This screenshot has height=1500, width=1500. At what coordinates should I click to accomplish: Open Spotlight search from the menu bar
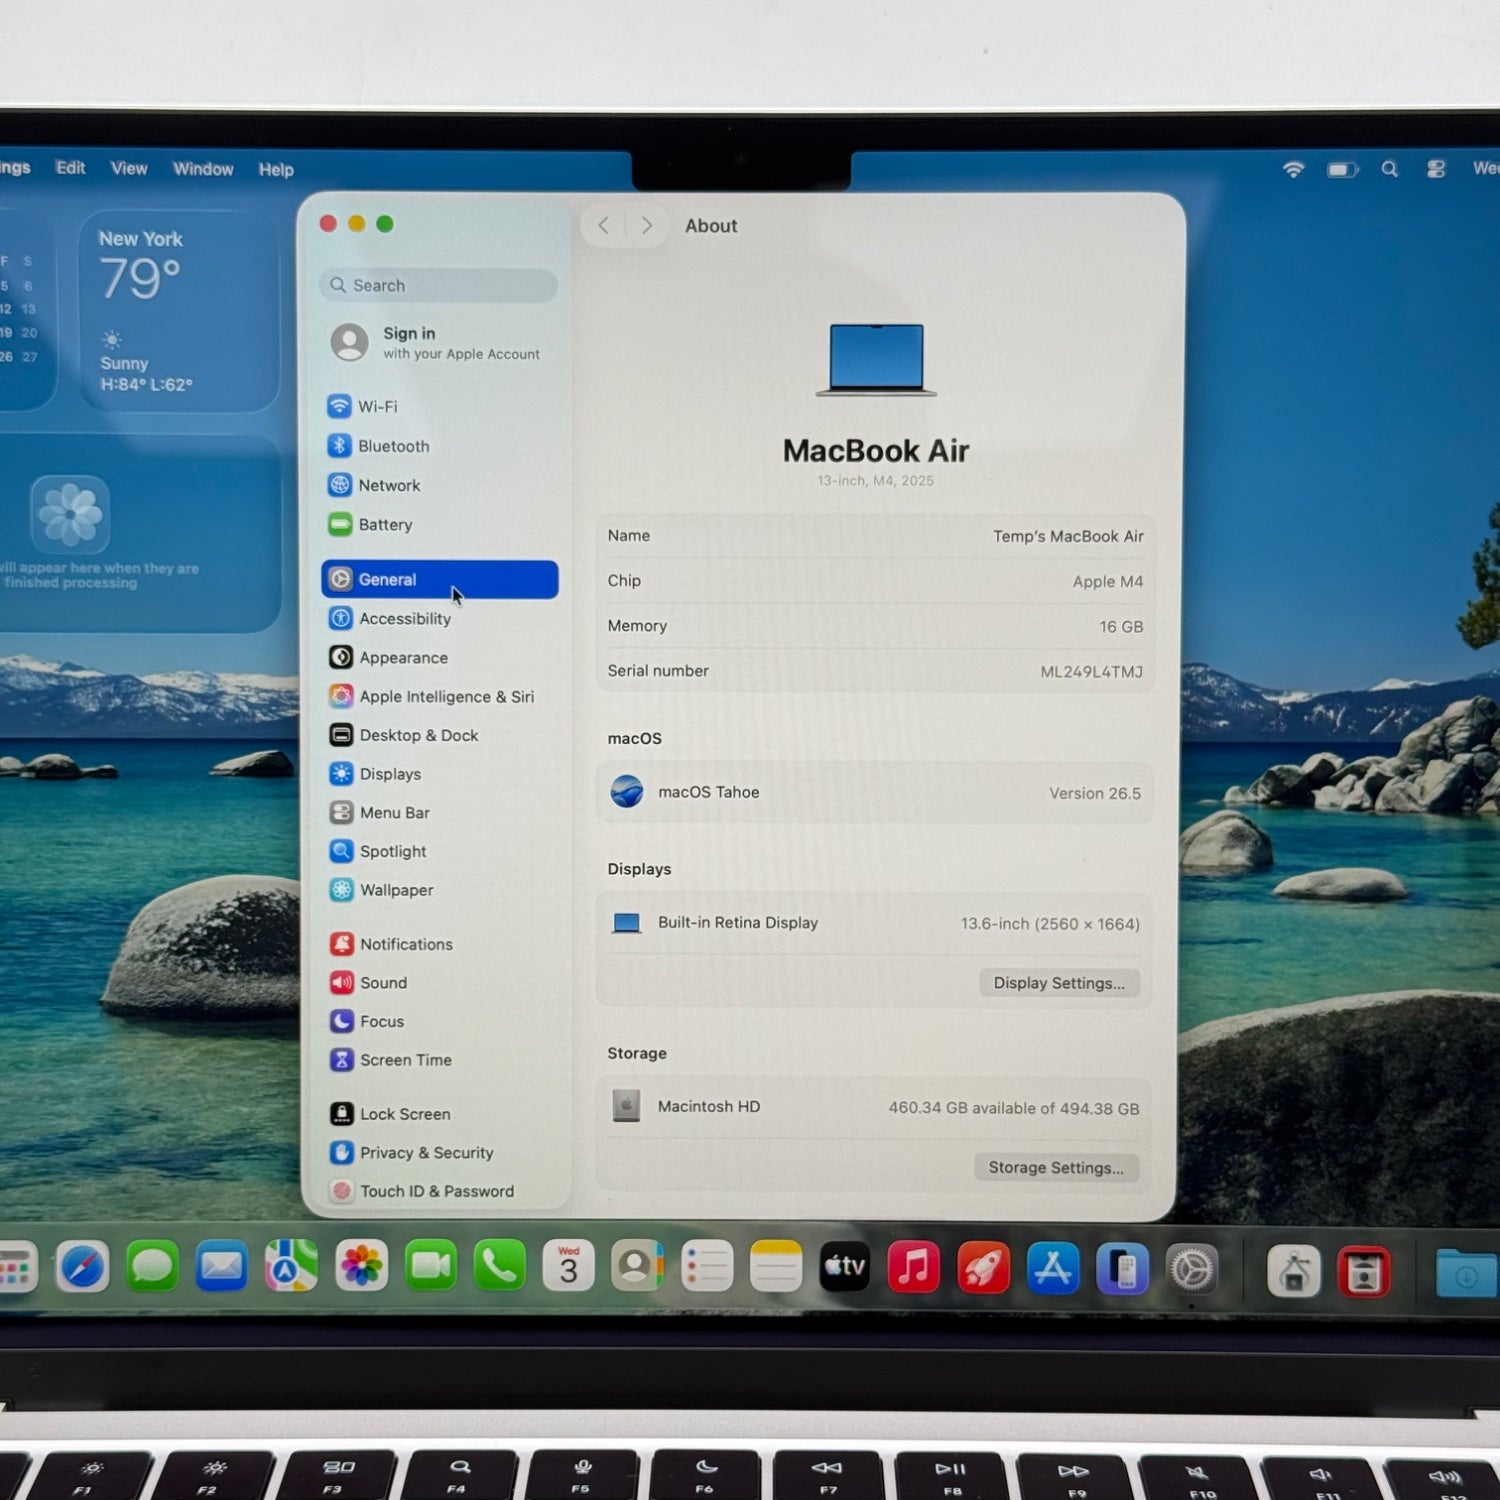1390,169
